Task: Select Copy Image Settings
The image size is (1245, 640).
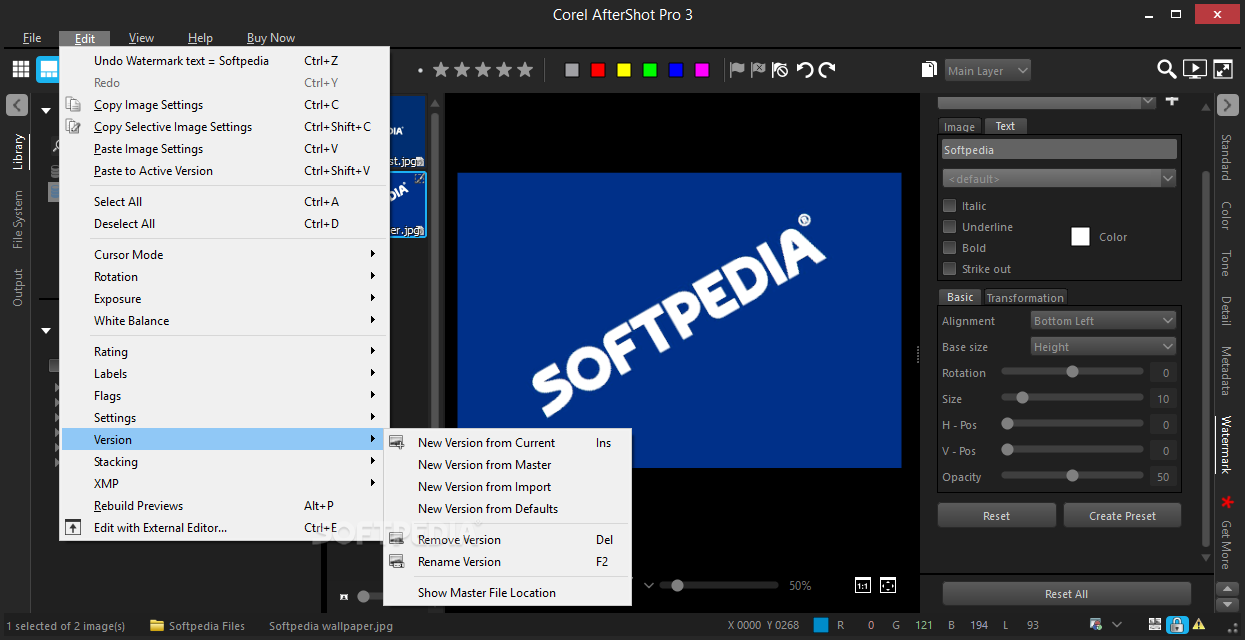Action: (225, 105)
